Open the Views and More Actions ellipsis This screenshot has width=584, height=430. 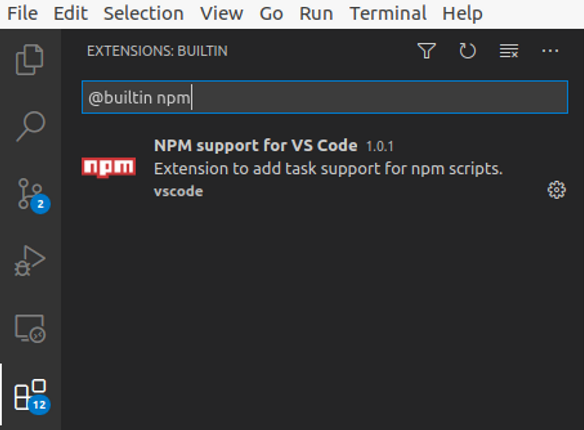coord(550,51)
